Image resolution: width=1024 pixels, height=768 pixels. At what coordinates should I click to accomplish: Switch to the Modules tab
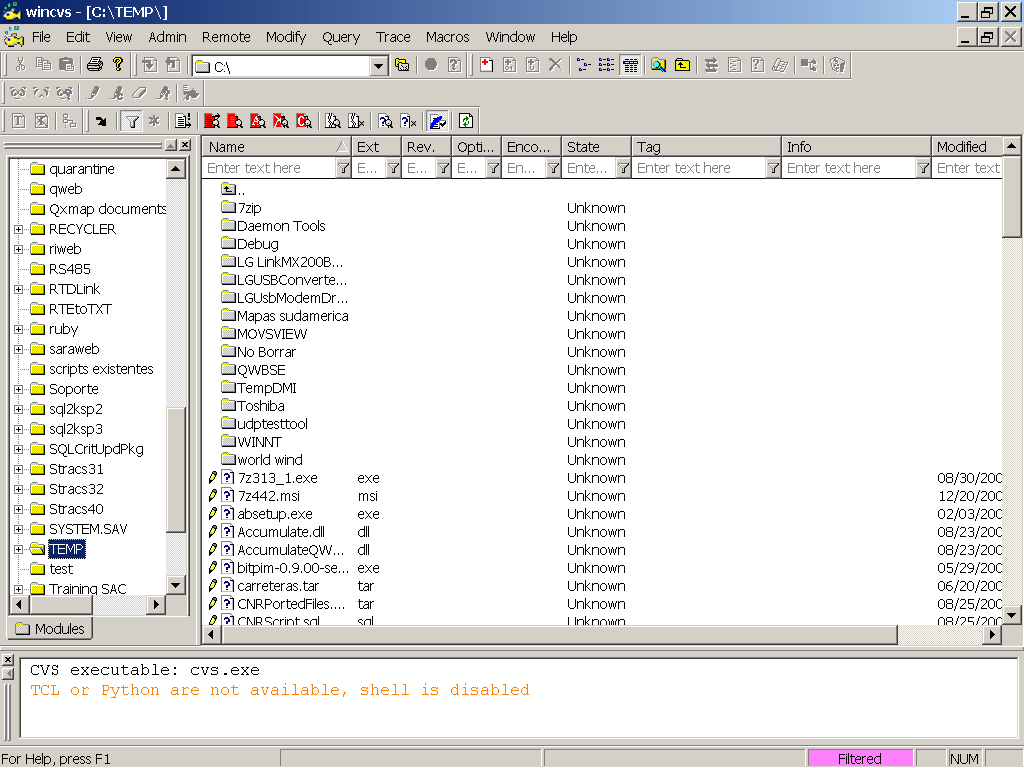pyautogui.click(x=49, y=628)
